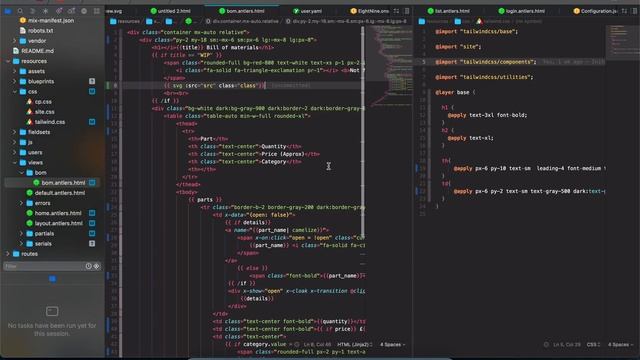The image size is (640, 360).
Task: Click the small blue tasks icon below the filter
Action: pos(52,279)
